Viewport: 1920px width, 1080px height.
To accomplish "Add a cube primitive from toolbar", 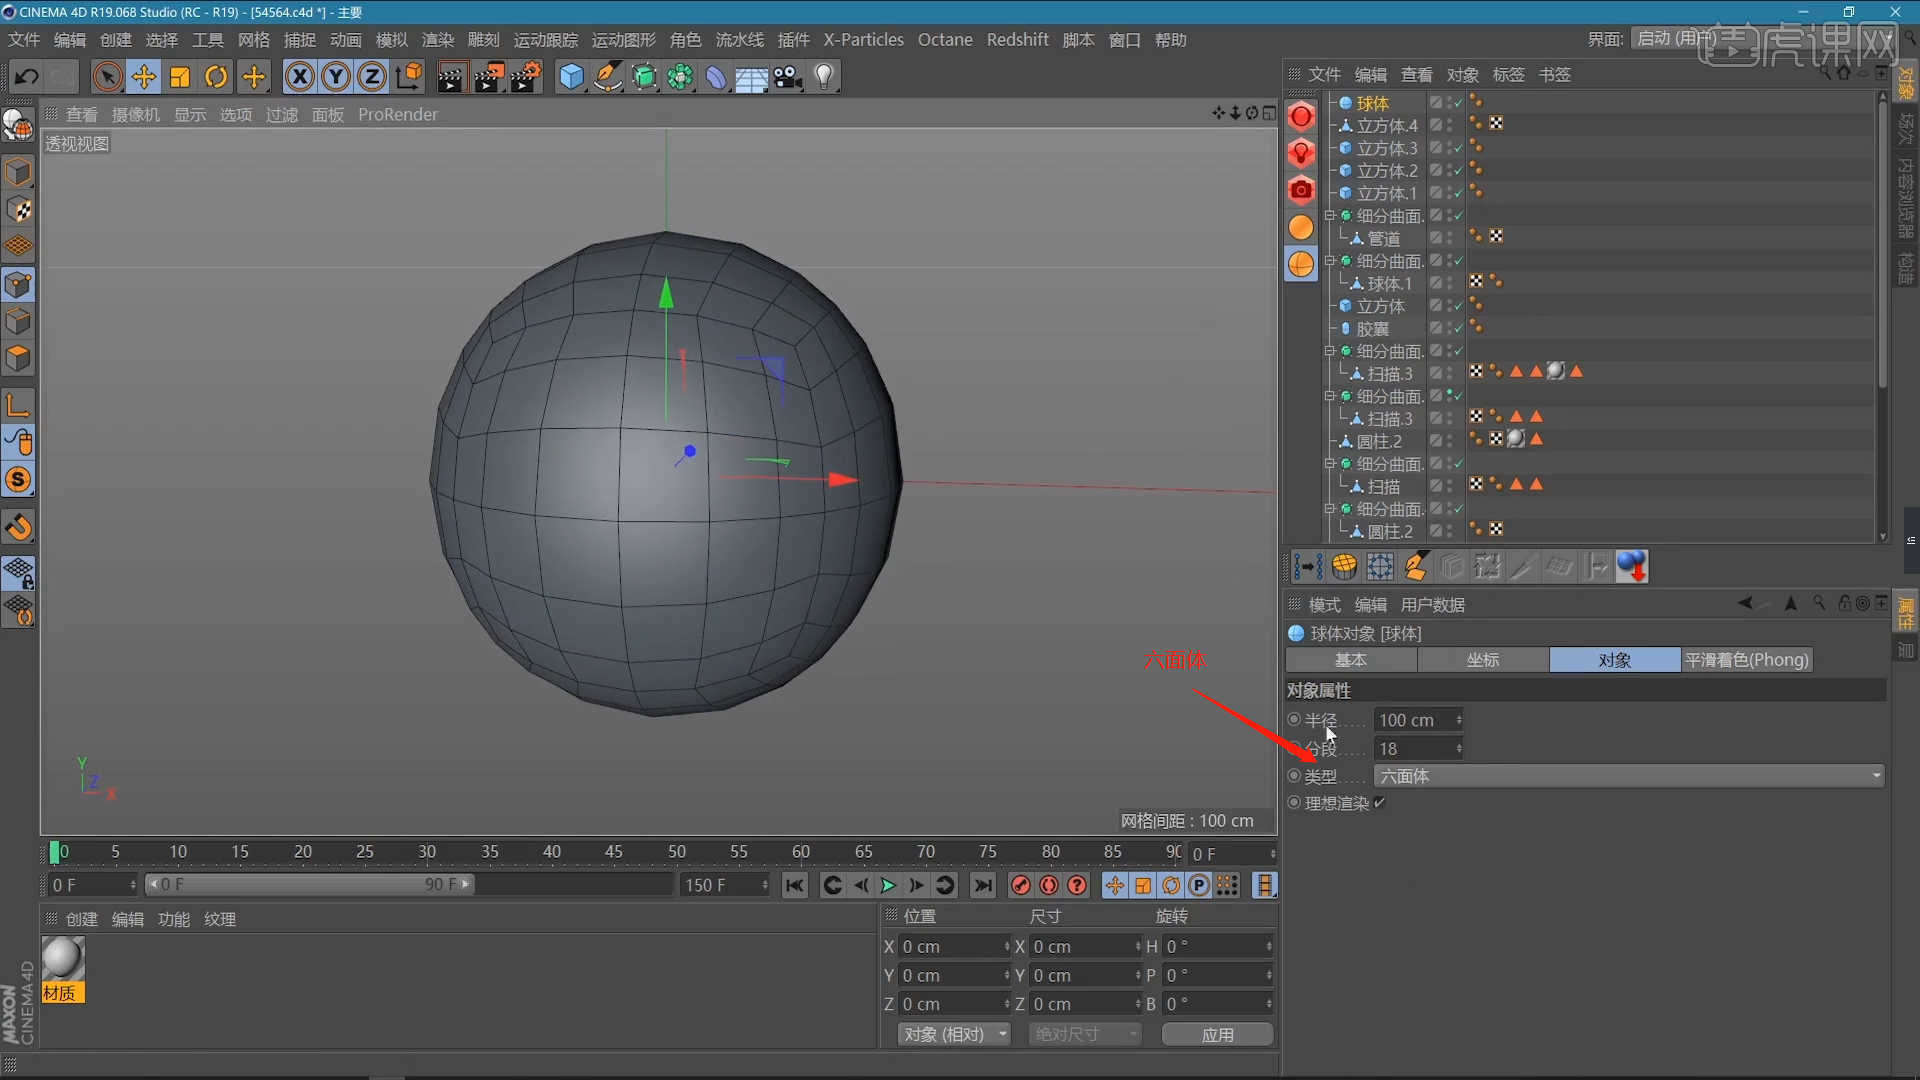I will (x=570, y=77).
